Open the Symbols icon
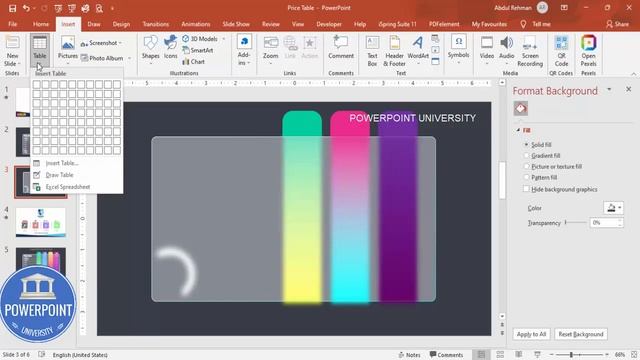Image resolution: width=640 pixels, height=360 pixels. coord(458,42)
